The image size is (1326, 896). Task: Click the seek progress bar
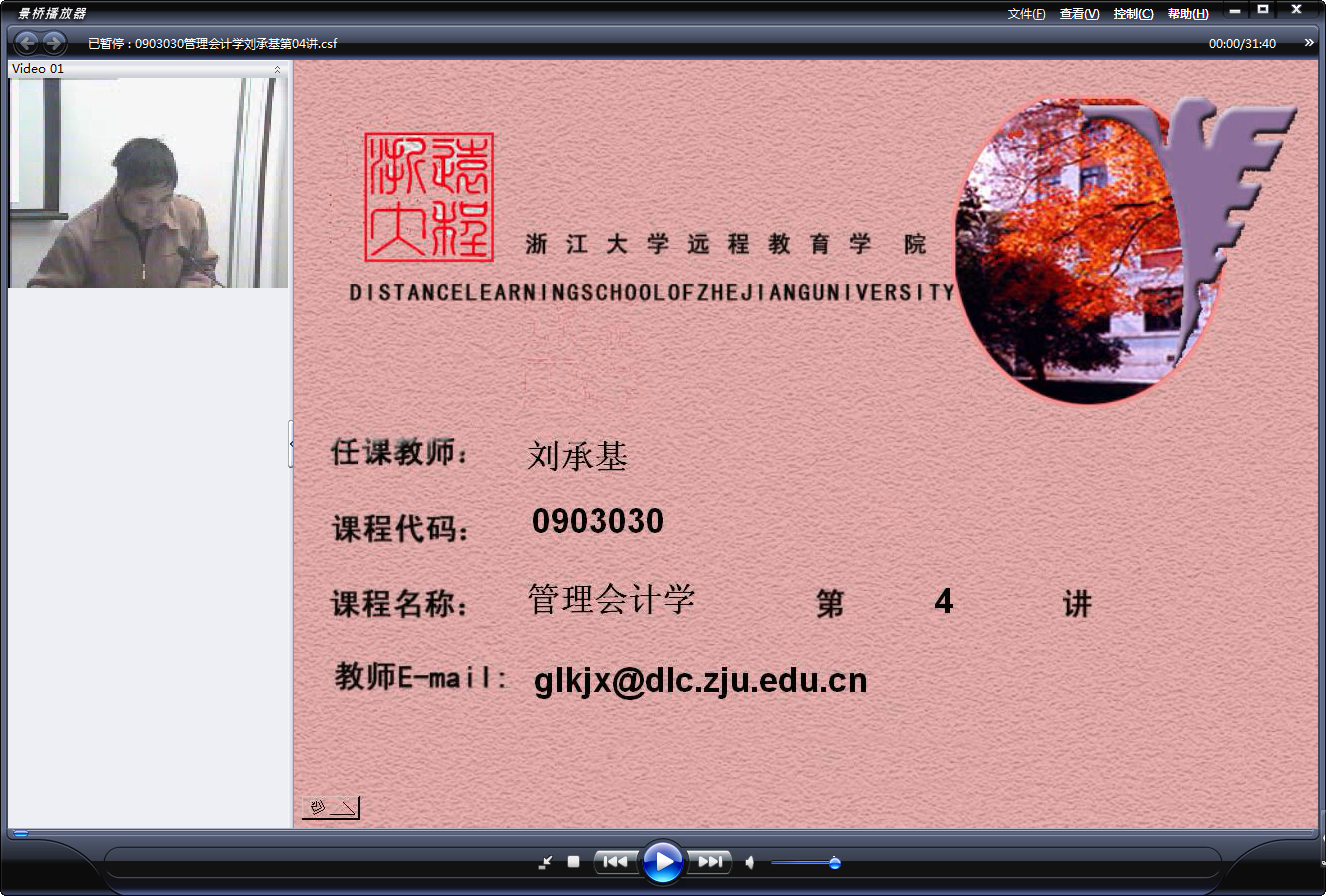663,833
